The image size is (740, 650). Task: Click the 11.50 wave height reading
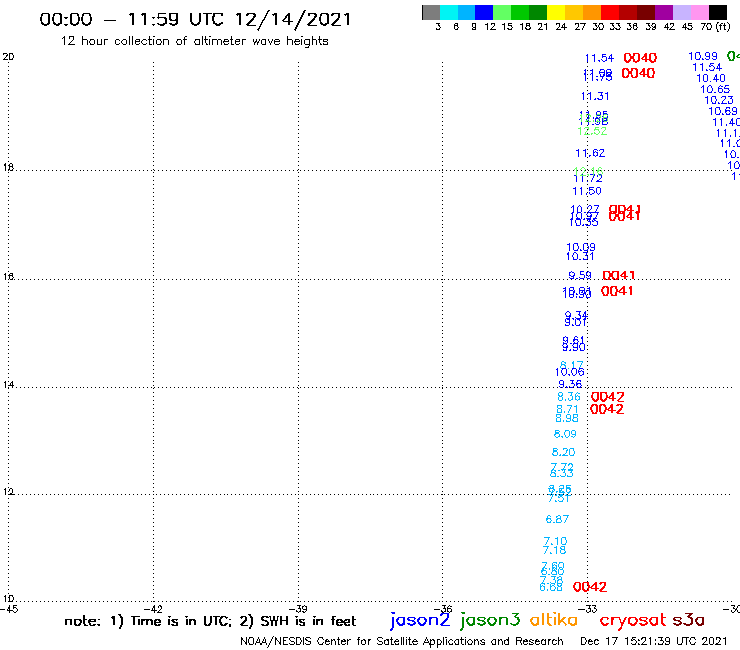[x=587, y=191]
